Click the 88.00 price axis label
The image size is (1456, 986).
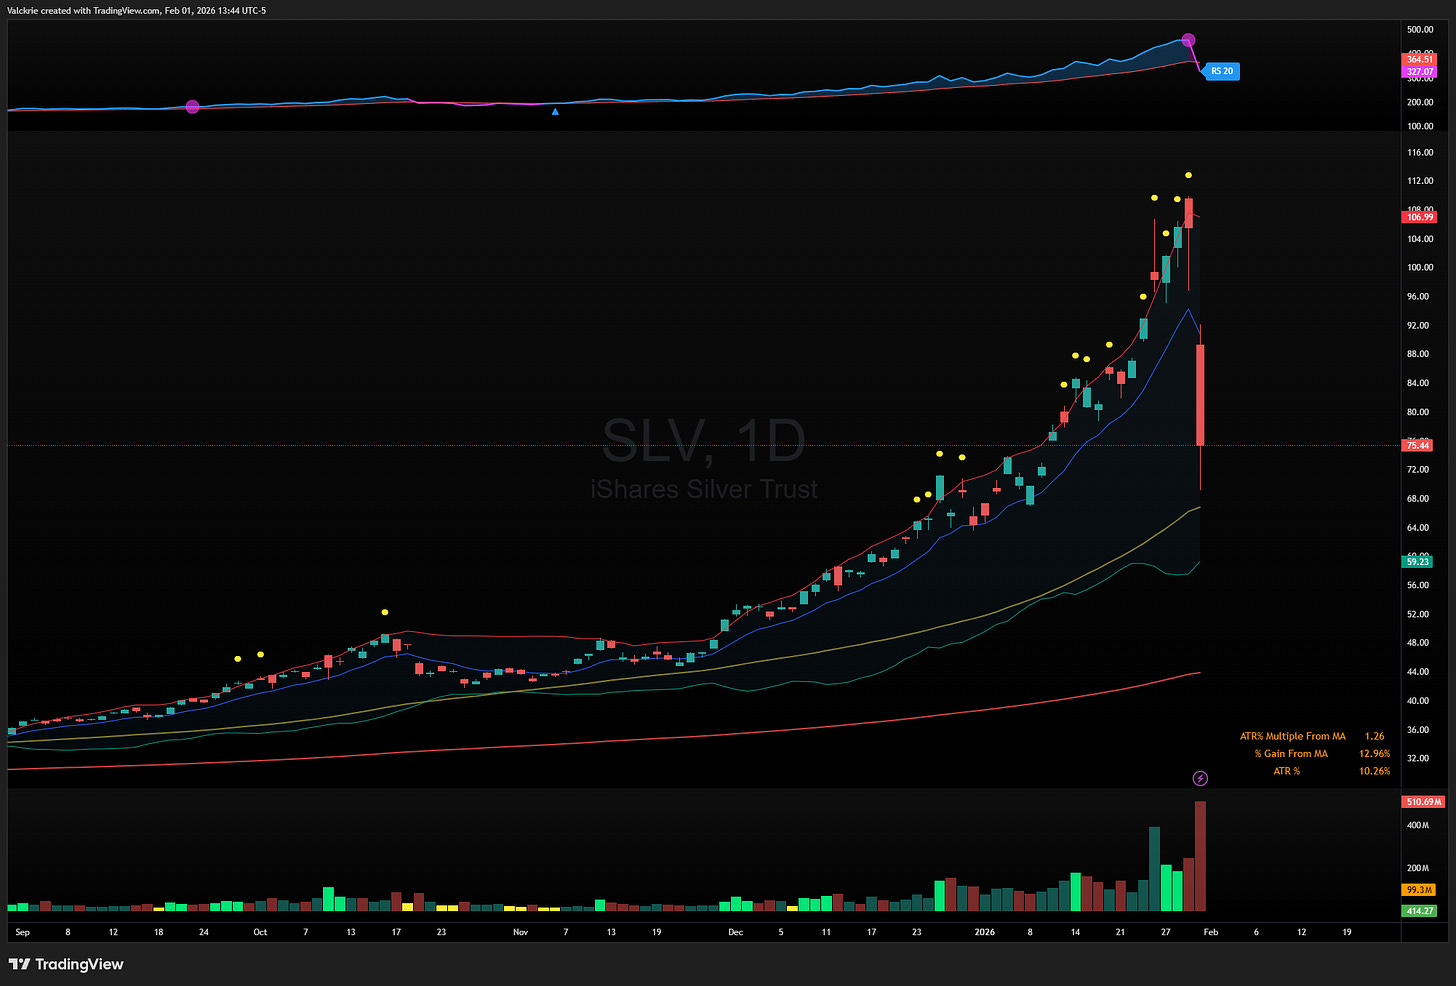(x=1419, y=354)
